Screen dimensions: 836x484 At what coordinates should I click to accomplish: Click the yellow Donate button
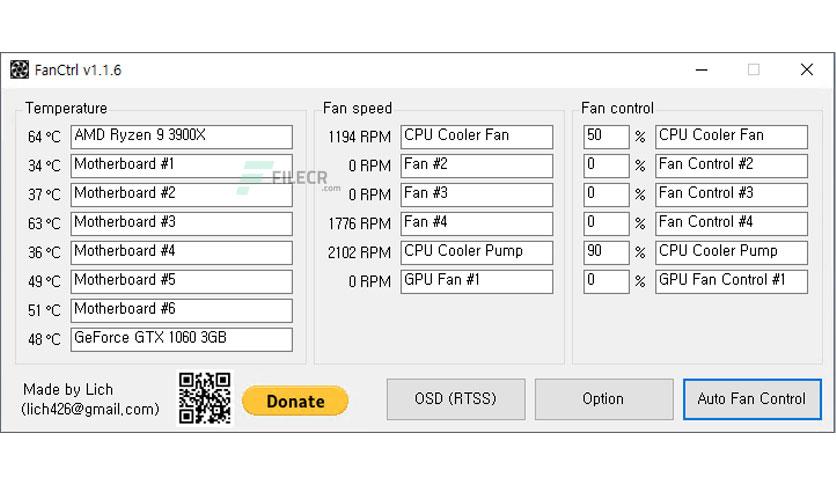pyautogui.click(x=295, y=401)
